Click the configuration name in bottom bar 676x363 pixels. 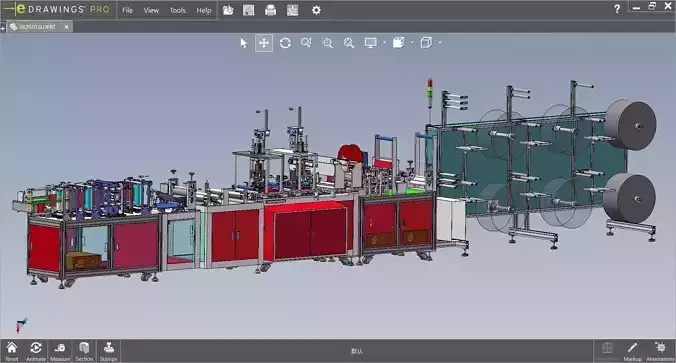[x=357, y=351]
